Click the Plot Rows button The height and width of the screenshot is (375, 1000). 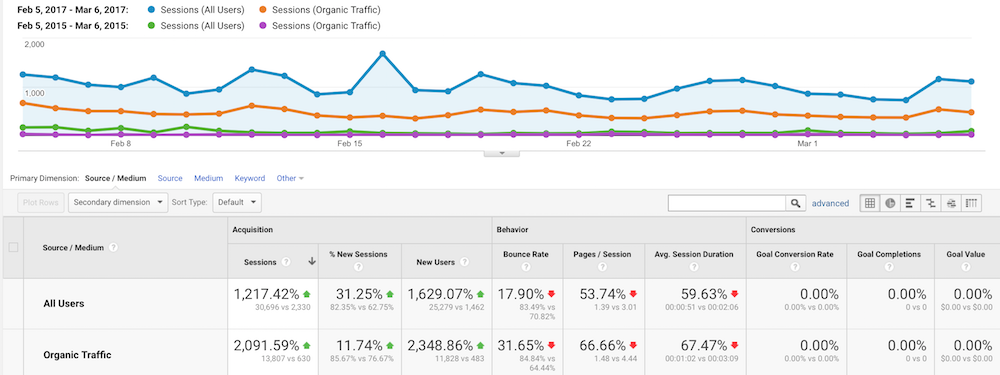point(41,203)
